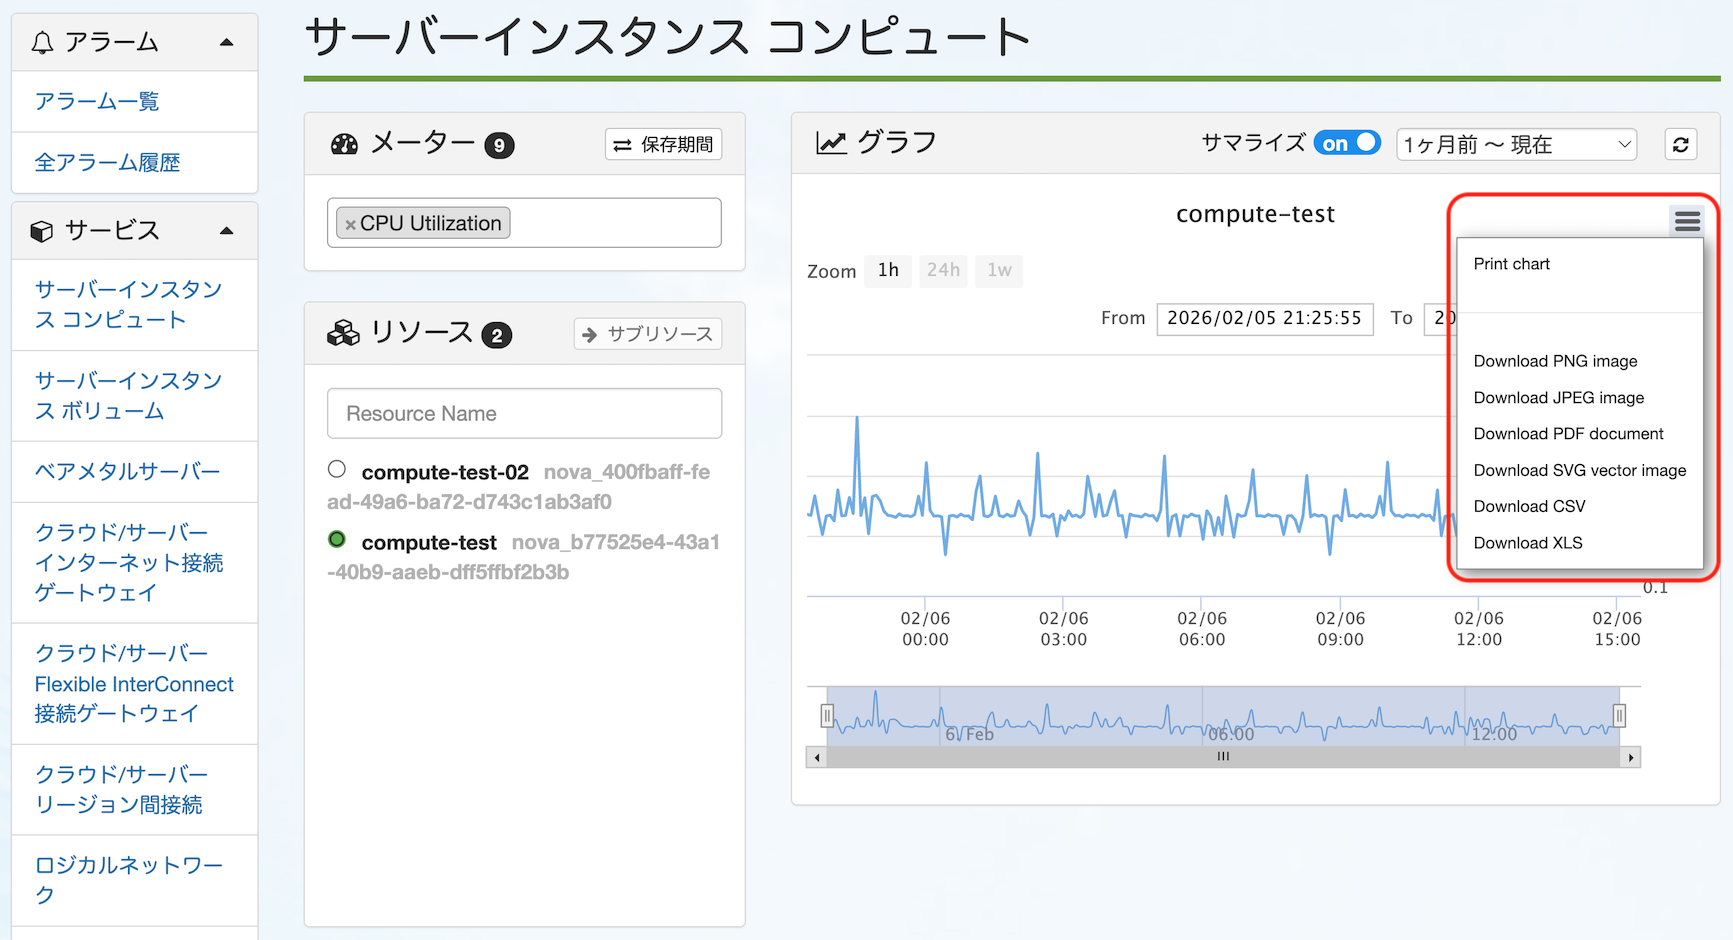Click the right navigator range handle

(1619, 715)
